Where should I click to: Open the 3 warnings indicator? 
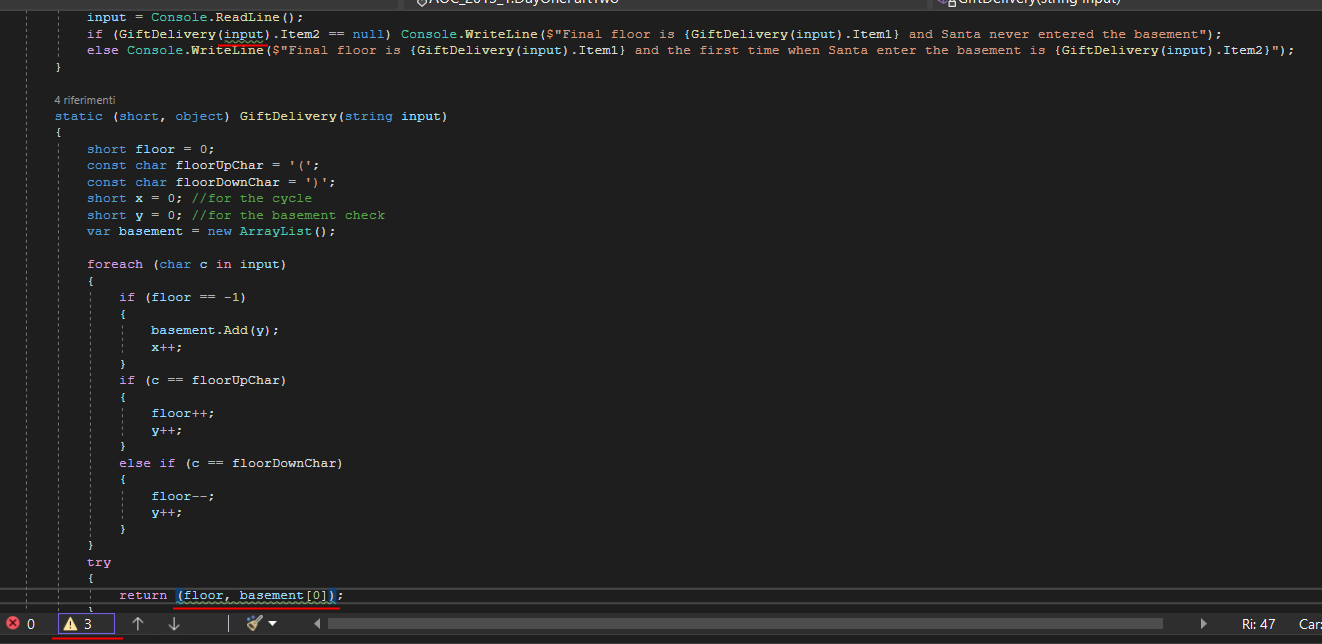[86, 624]
